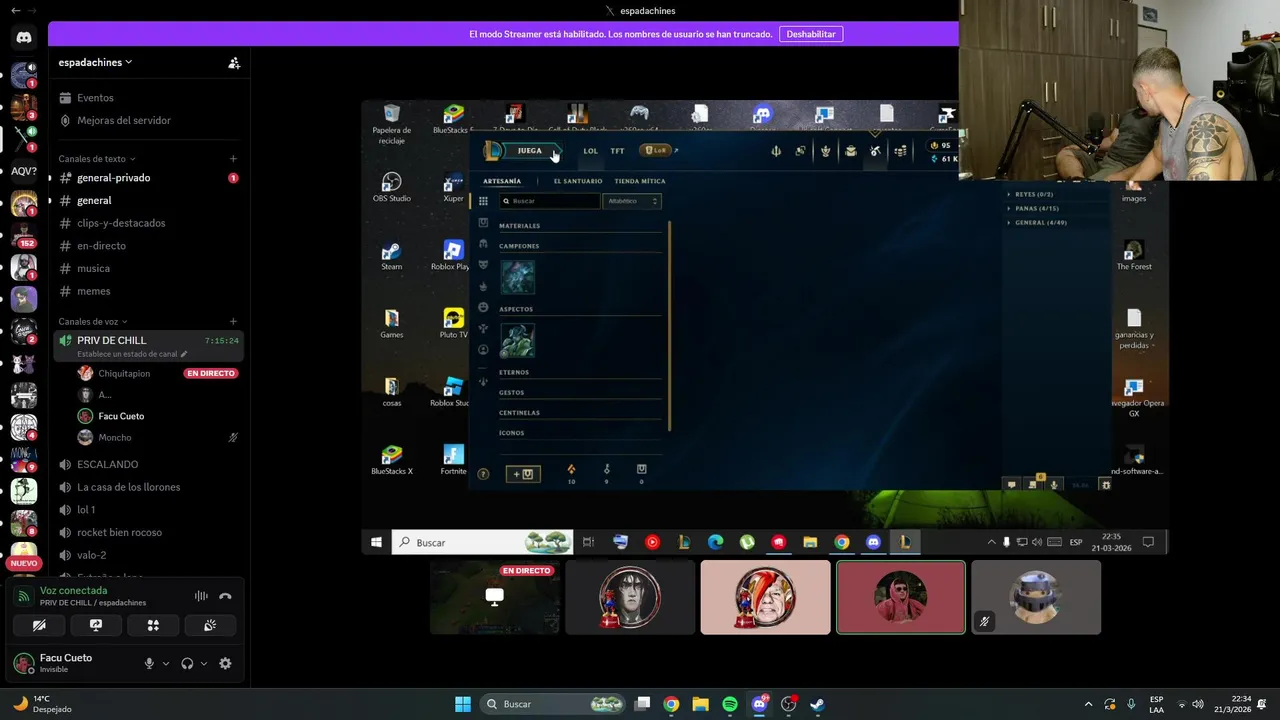Screen dimensions: 1280x720
Task: Mute the microphone next to Facu Cueto
Action: click(149, 663)
